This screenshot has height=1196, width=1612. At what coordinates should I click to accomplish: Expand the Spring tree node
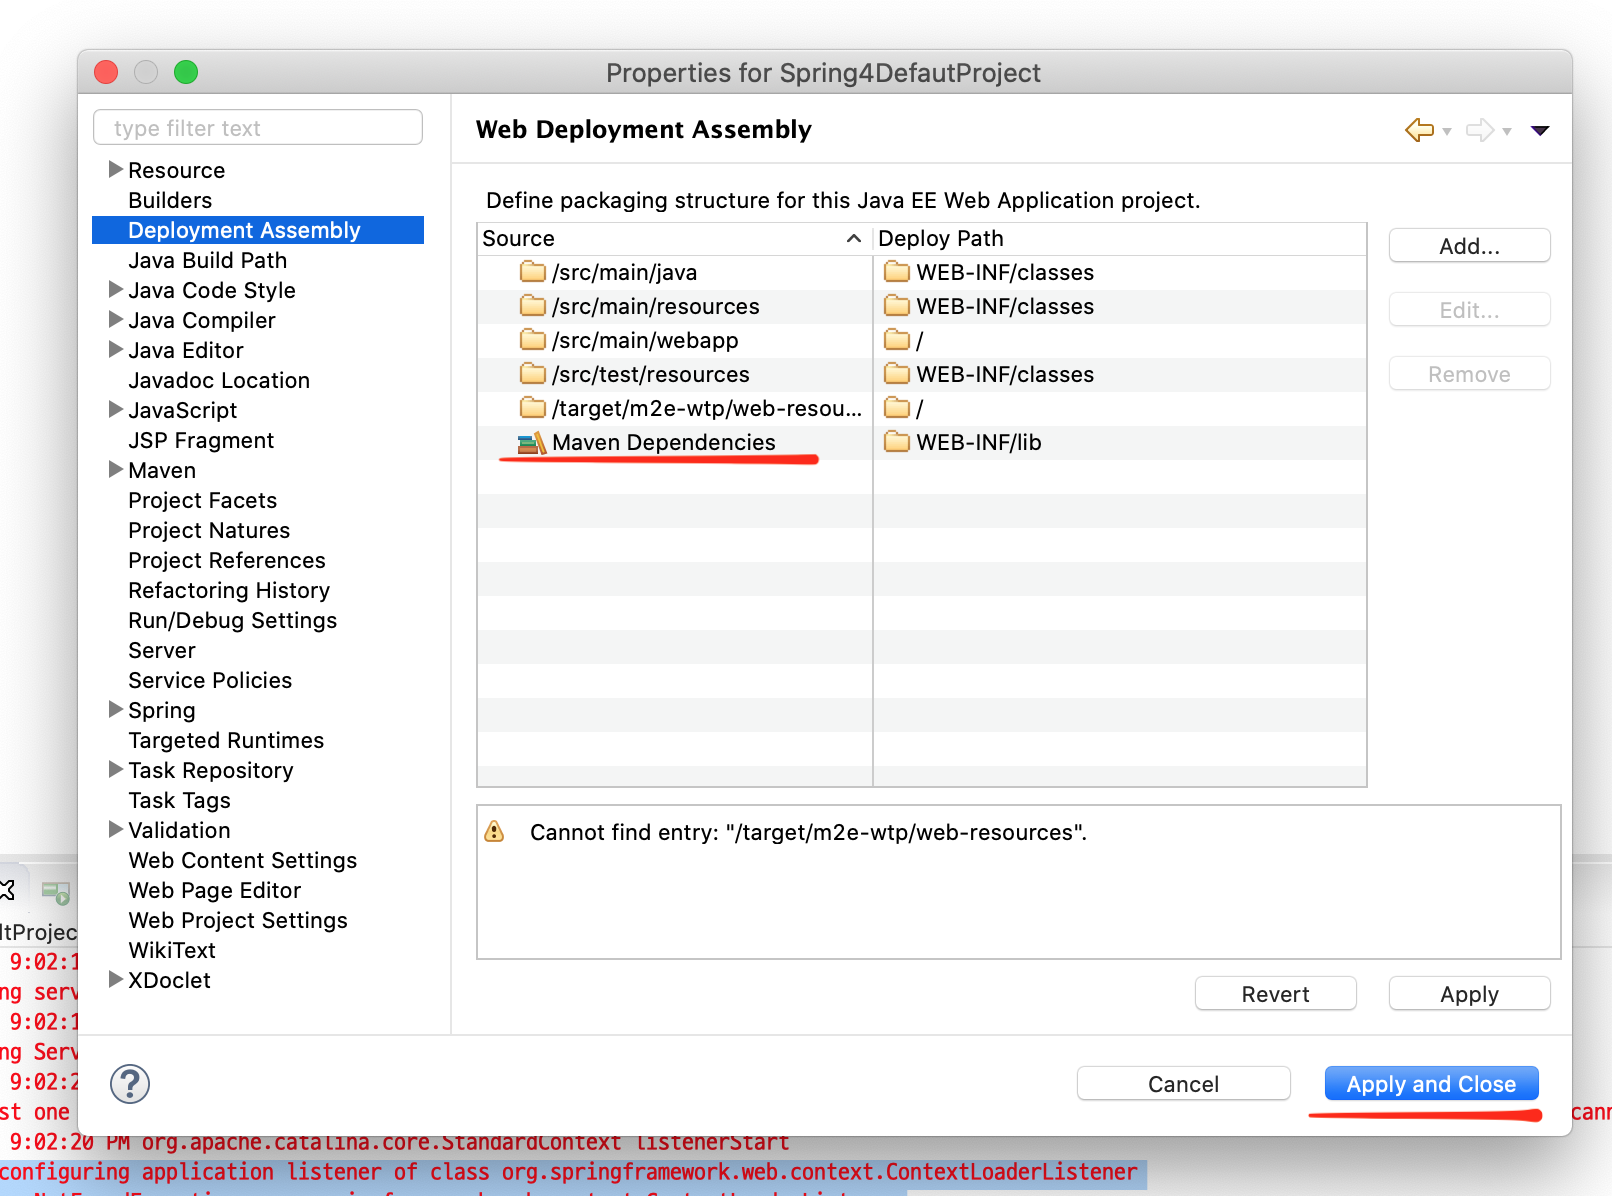[x=115, y=709]
